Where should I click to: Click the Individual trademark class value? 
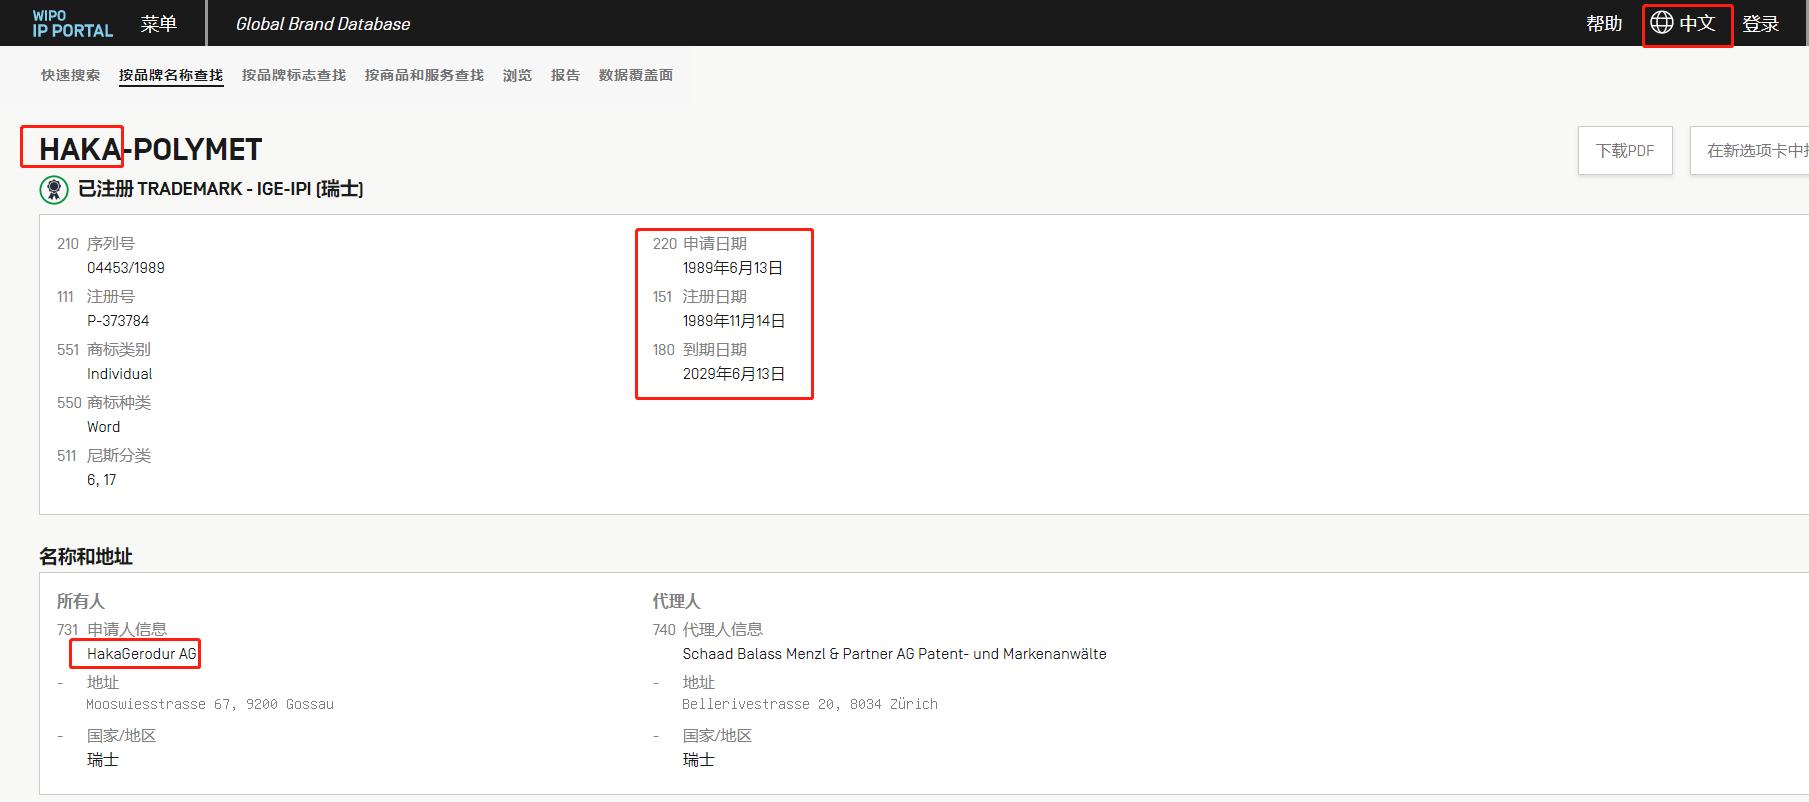tap(120, 374)
